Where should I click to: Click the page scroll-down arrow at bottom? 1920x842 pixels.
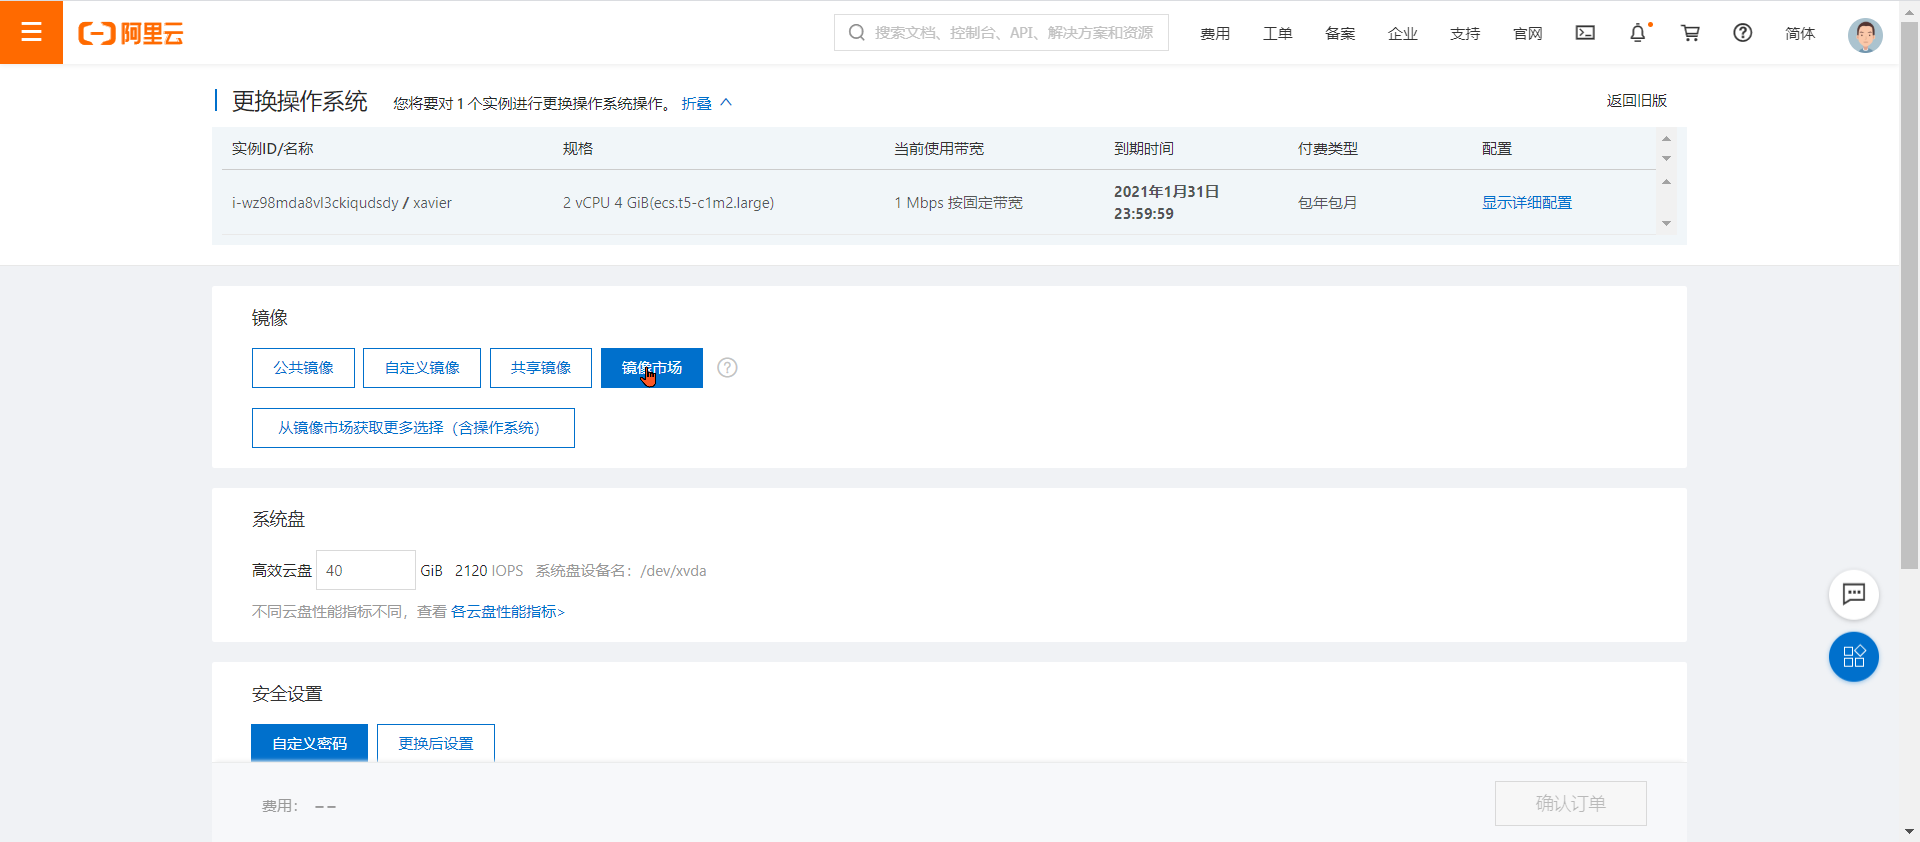tap(1909, 832)
